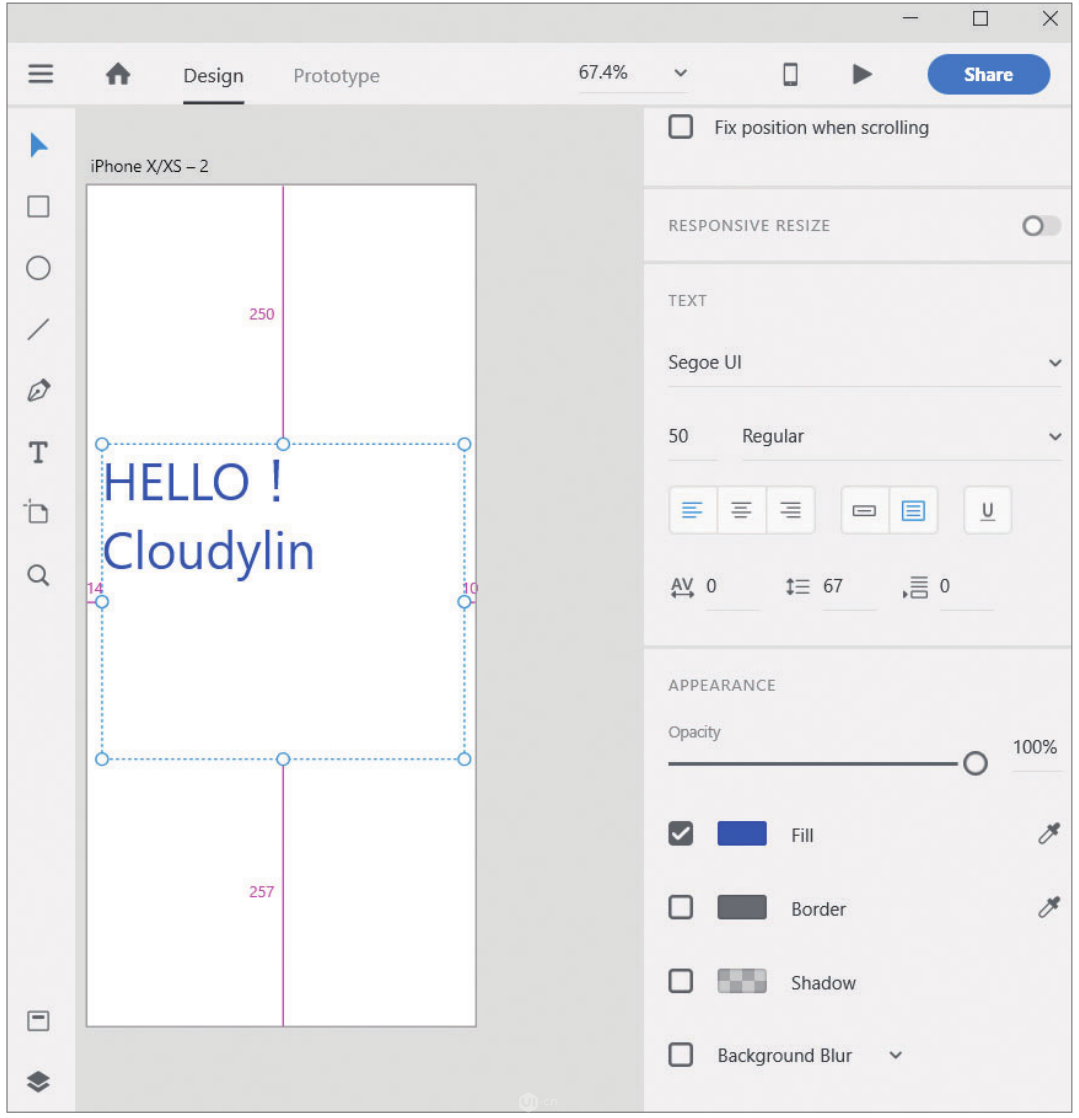Enable the Shadow checkbox
The width and height of the screenshot is (1079, 1118).
(681, 982)
